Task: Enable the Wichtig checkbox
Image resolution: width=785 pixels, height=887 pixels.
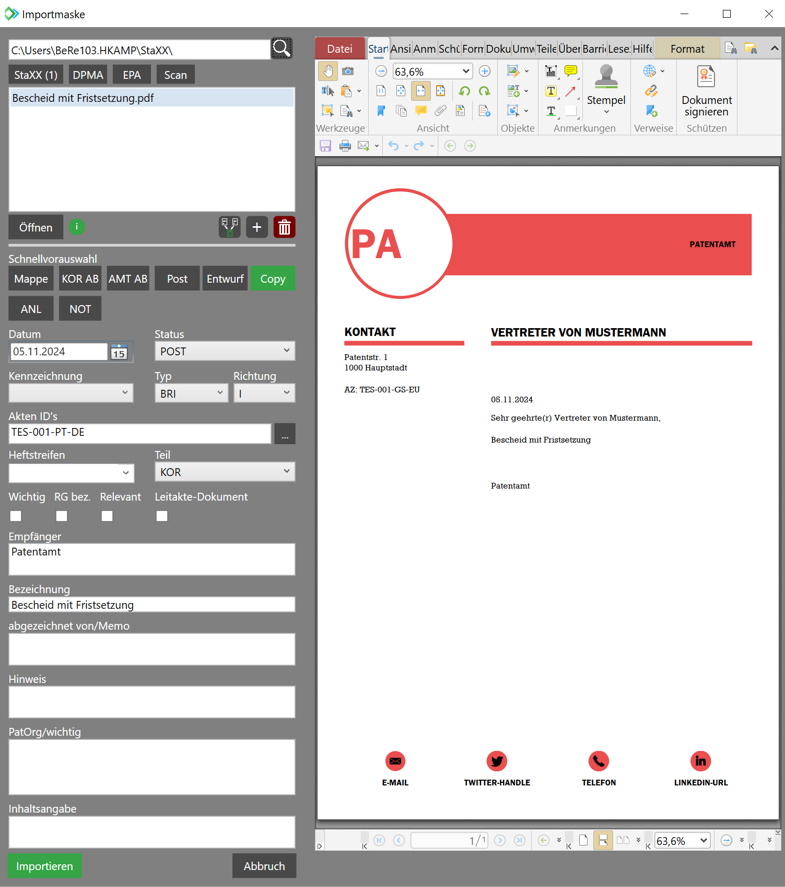Action: coord(15,516)
